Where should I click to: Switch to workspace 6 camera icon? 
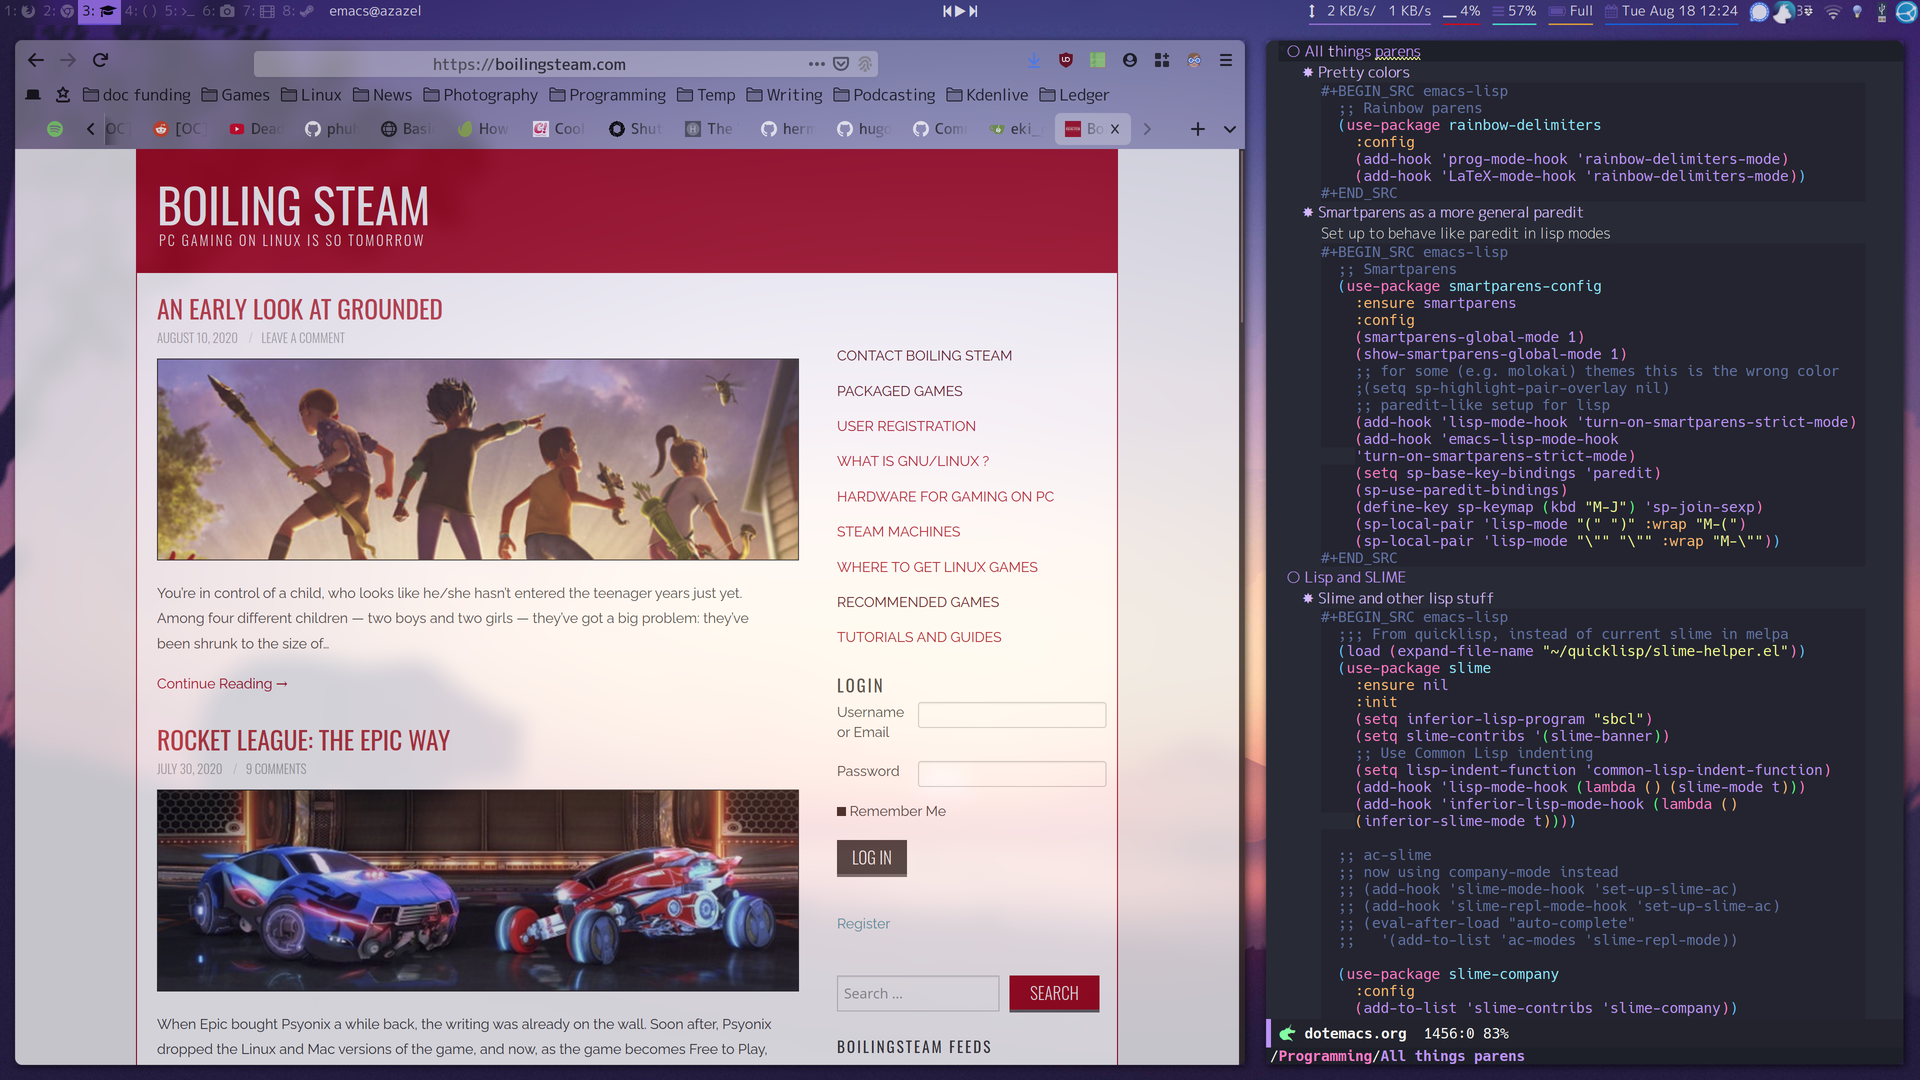click(219, 11)
